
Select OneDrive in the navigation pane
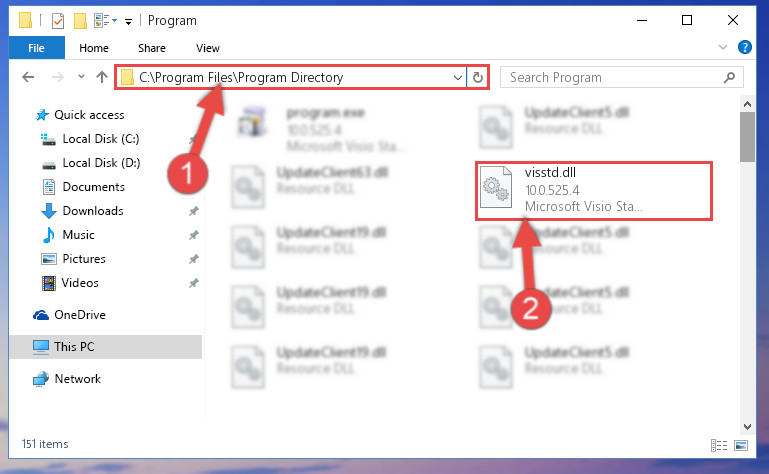(x=79, y=315)
